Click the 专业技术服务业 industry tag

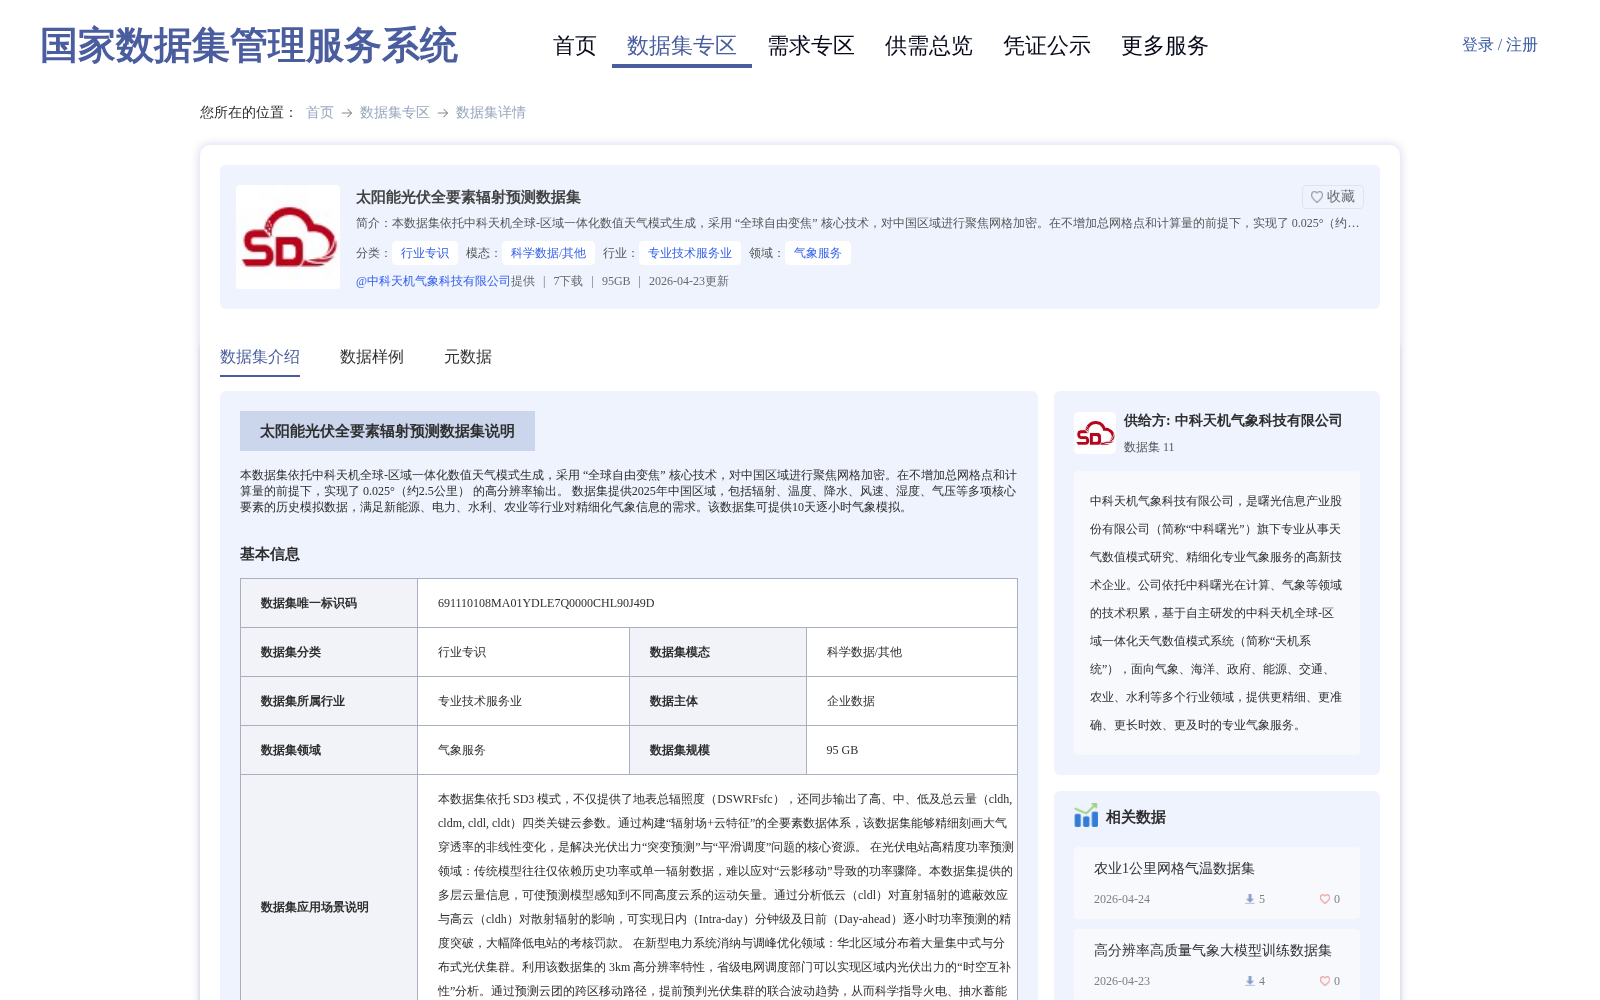pyautogui.click(x=690, y=253)
